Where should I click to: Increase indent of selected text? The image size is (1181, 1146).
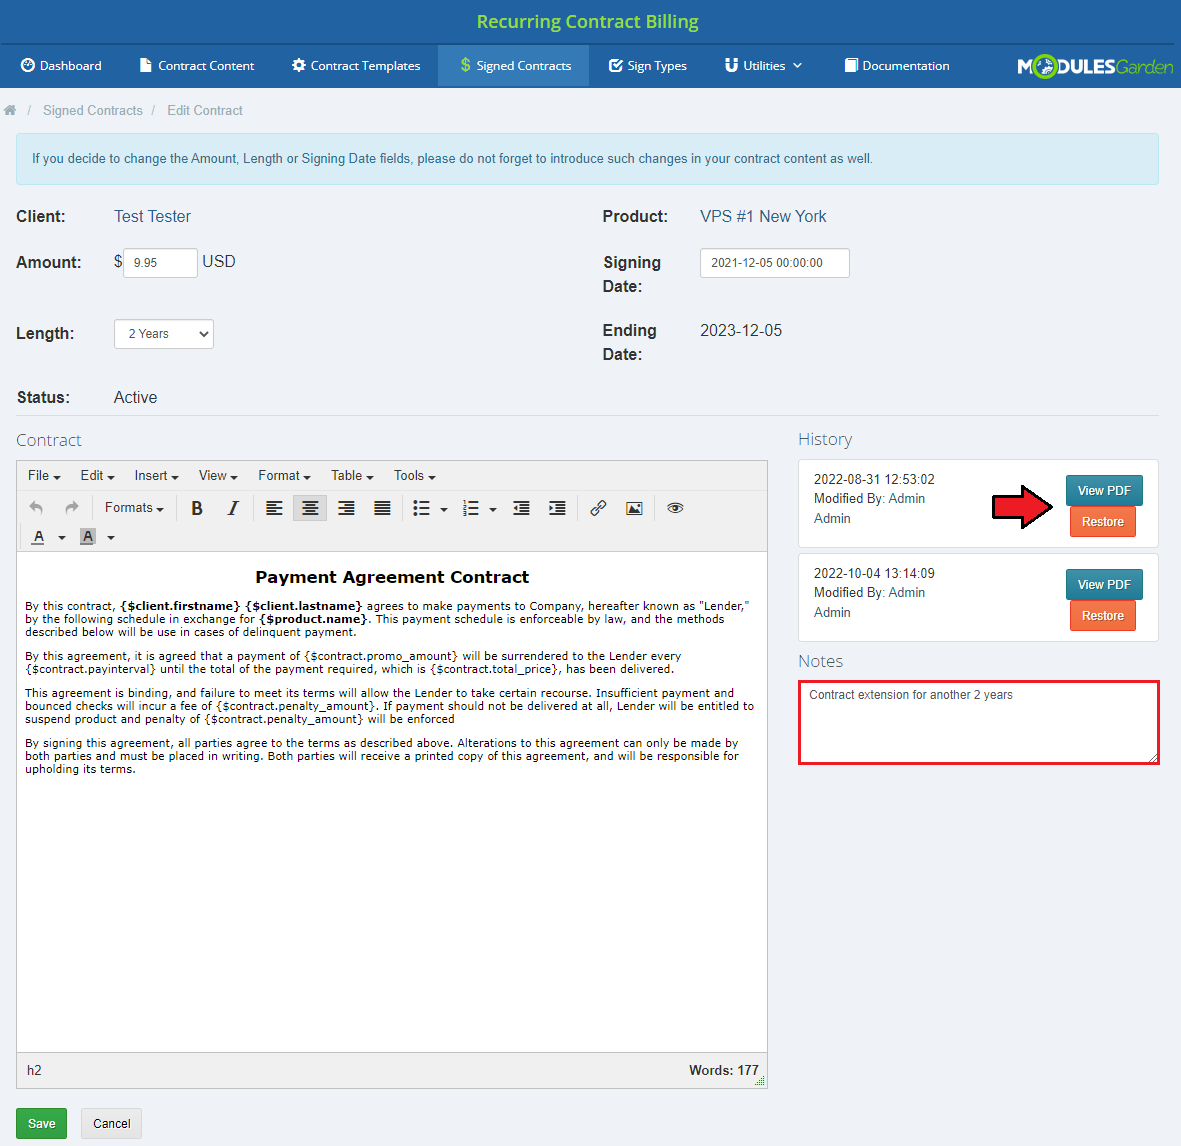pos(557,508)
